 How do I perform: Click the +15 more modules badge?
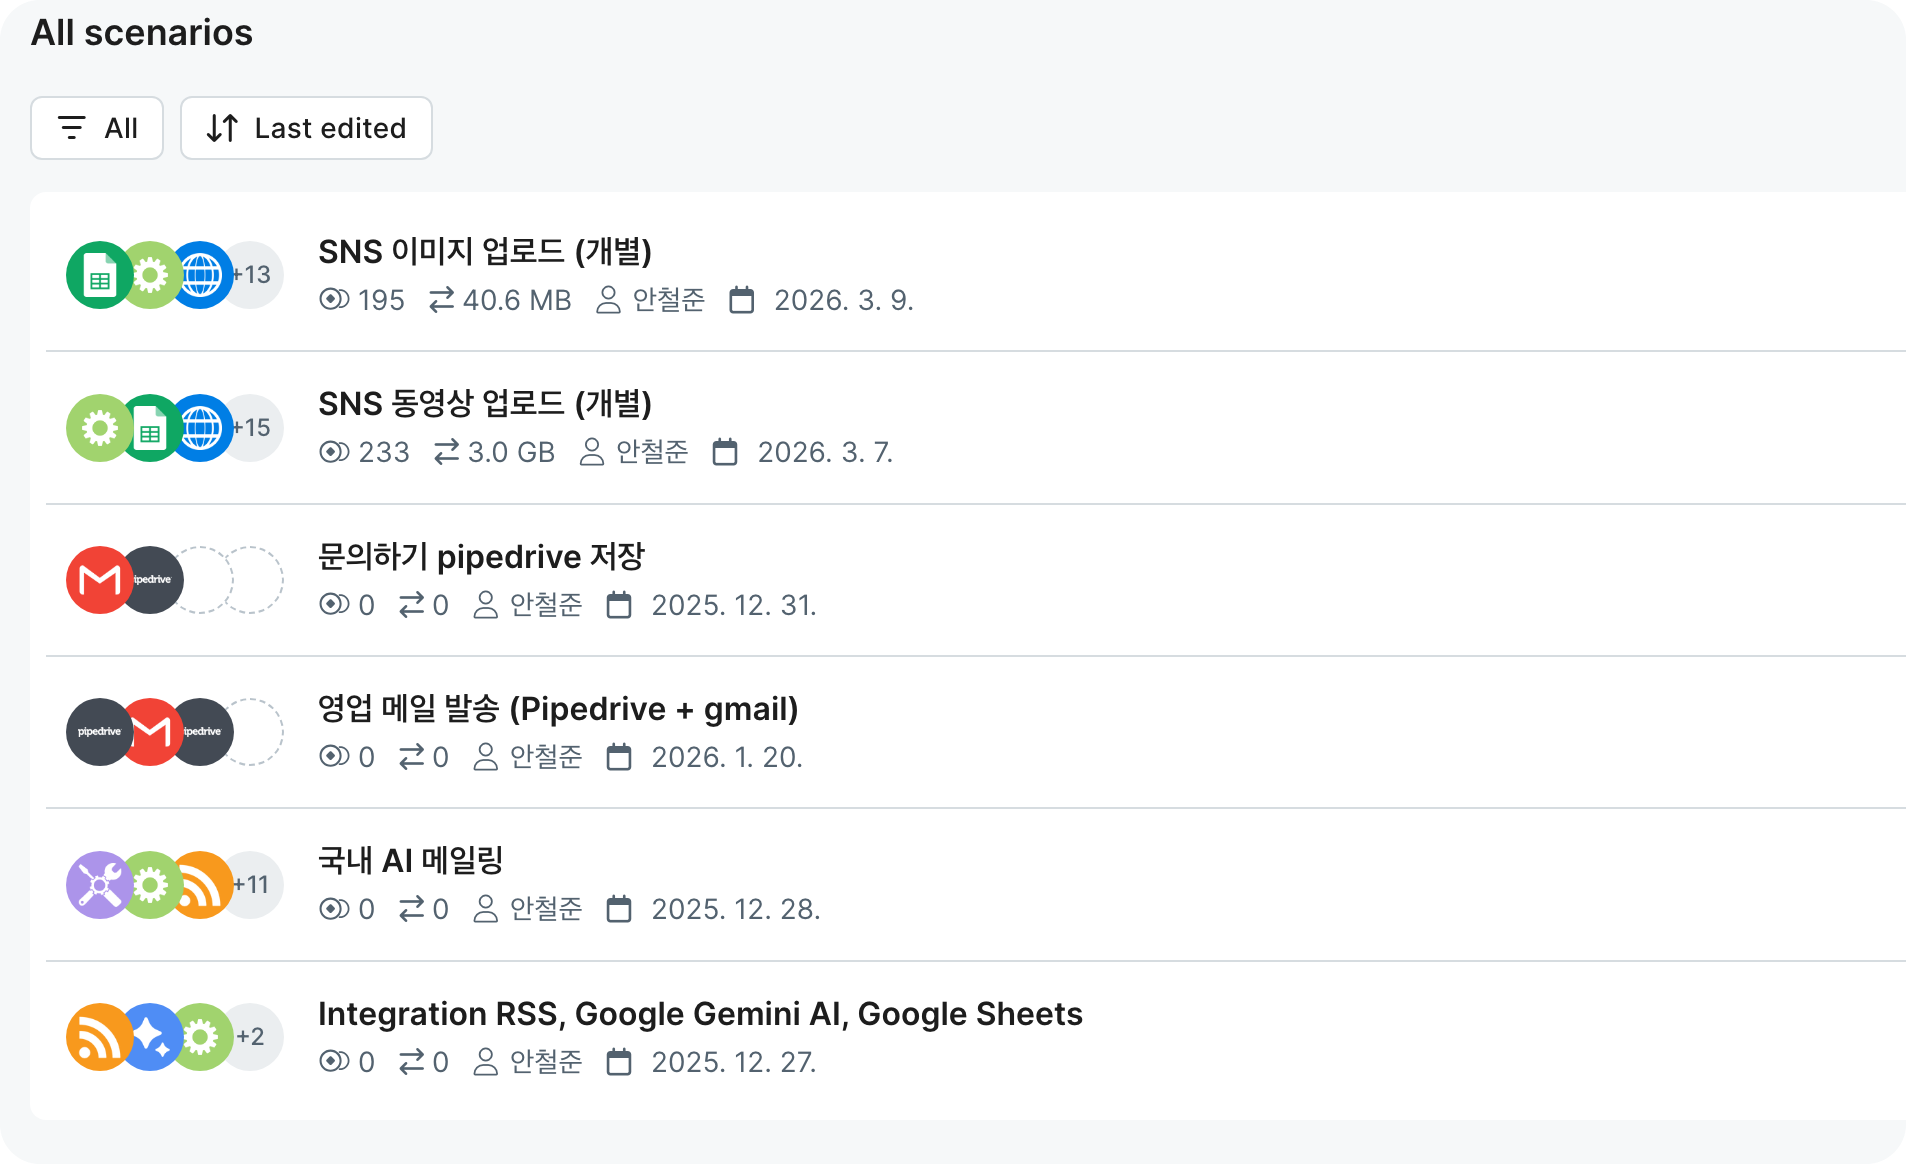tap(255, 428)
